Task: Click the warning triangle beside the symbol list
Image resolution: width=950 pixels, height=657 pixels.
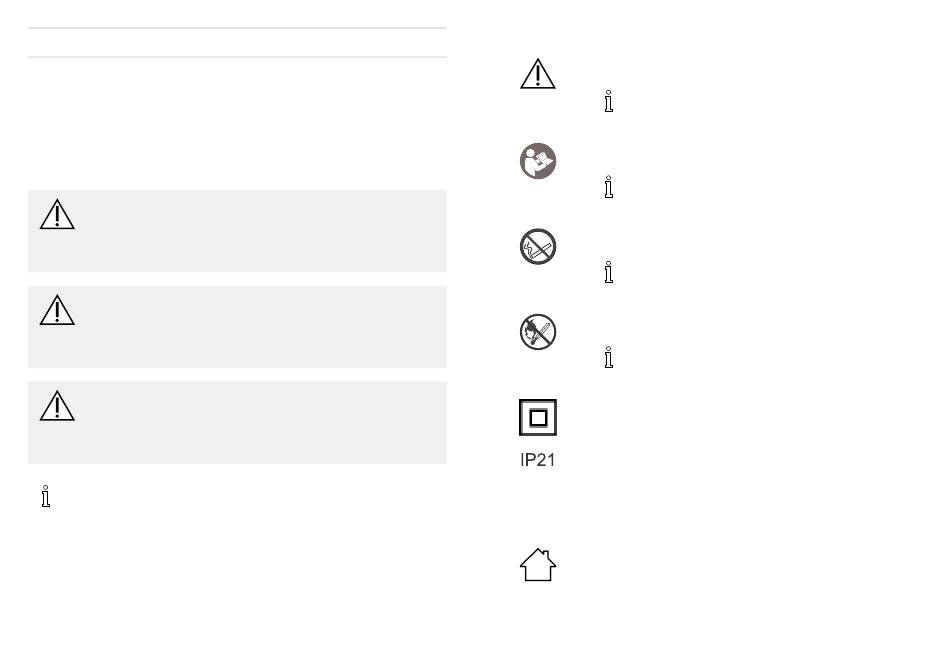Action: point(537,74)
